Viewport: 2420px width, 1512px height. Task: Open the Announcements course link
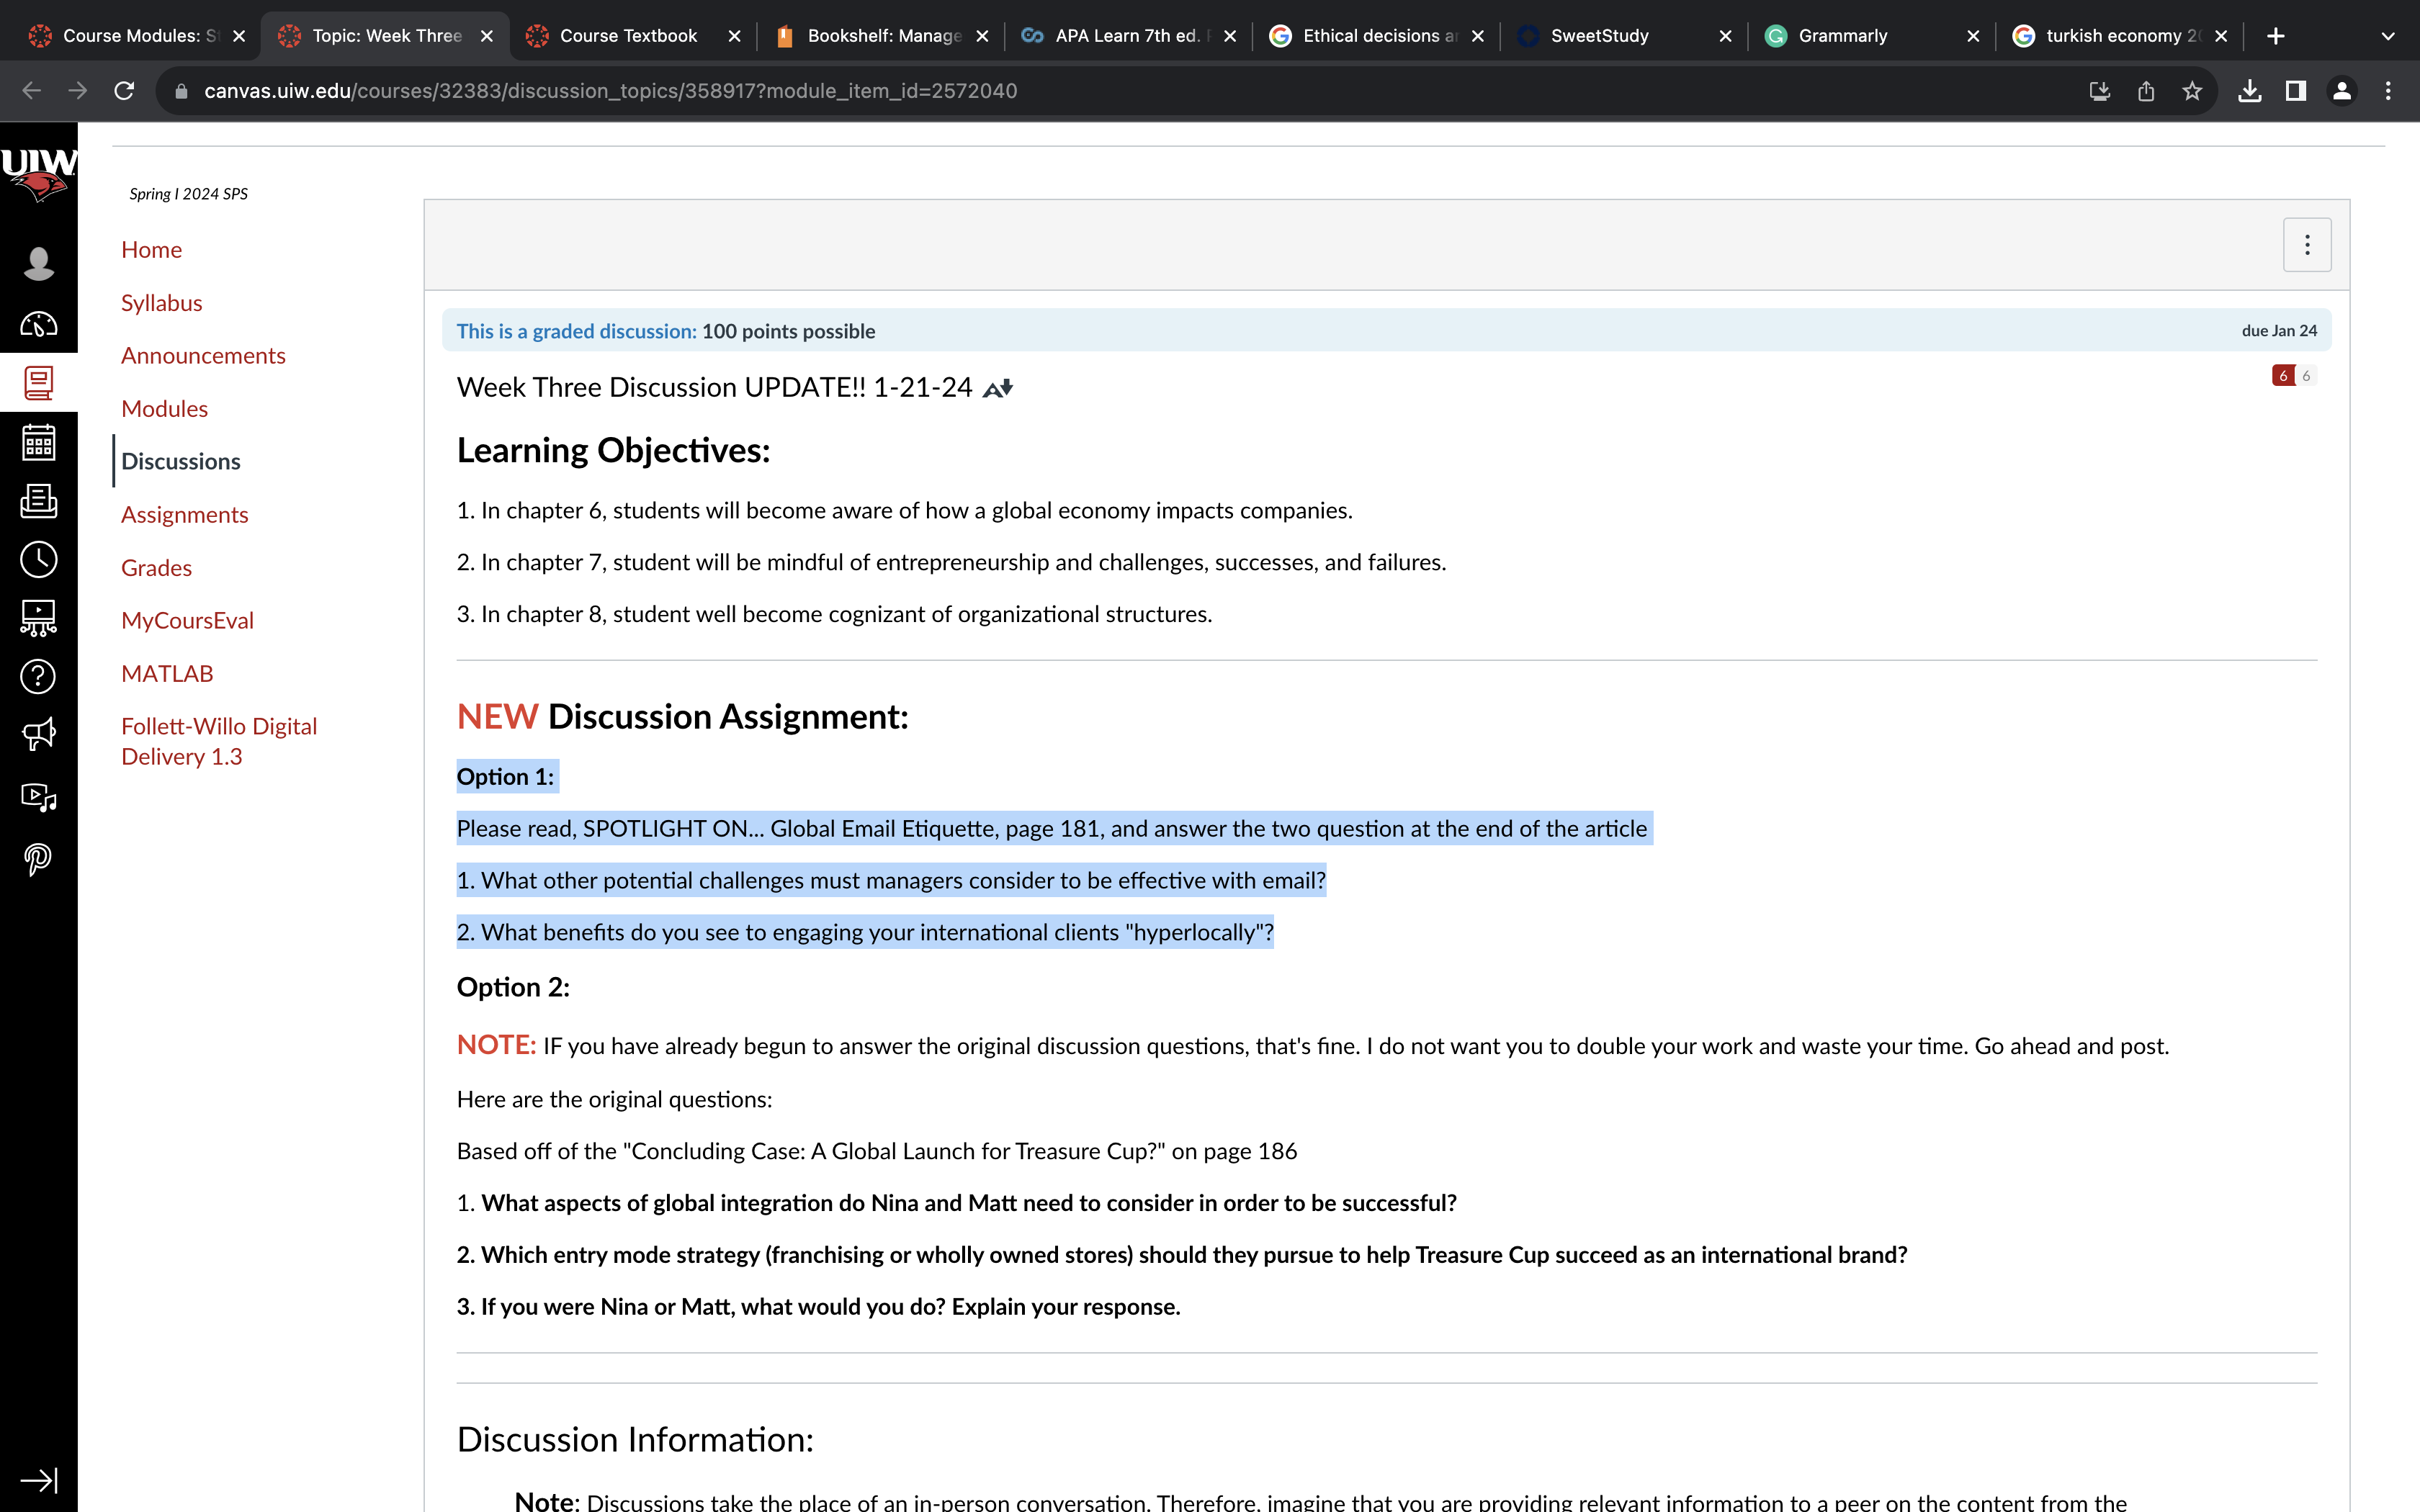point(203,356)
